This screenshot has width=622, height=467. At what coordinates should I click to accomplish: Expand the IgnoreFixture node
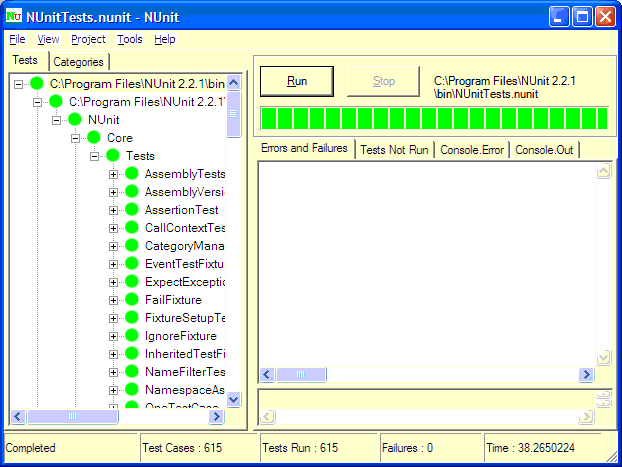113,336
